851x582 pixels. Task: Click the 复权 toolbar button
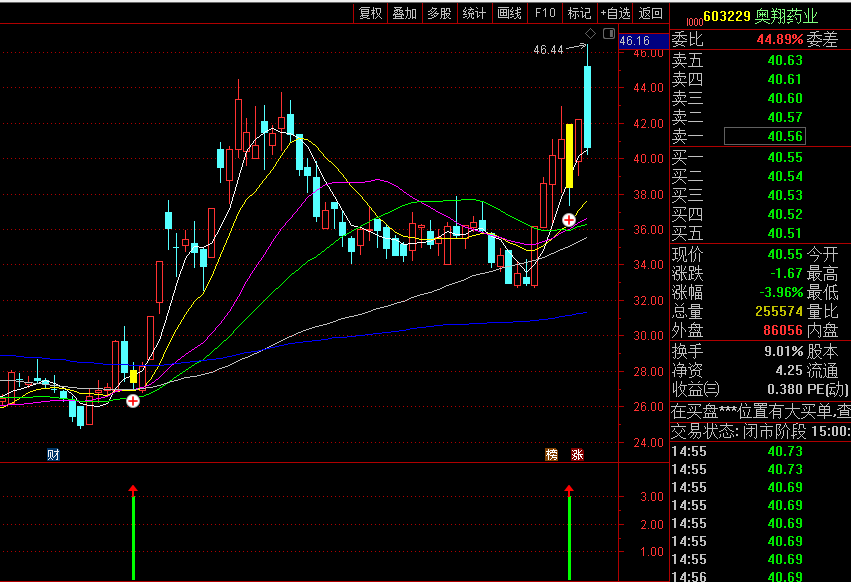371,13
